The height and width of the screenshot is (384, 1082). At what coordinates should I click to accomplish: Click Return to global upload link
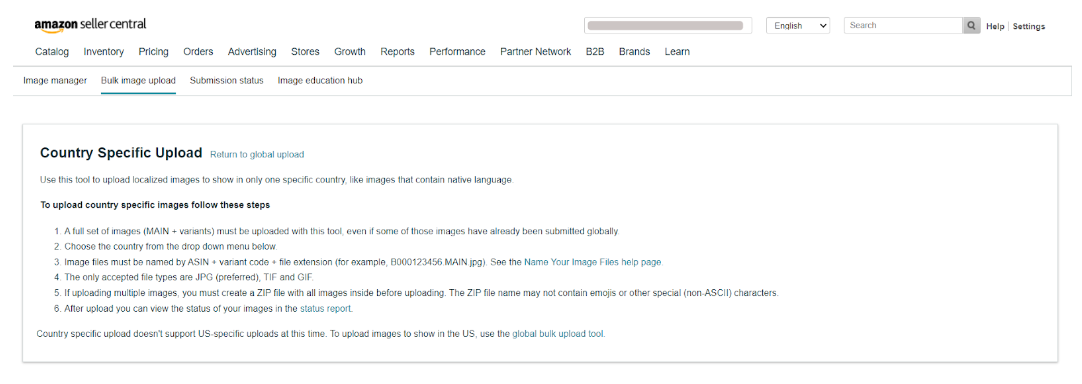(257, 155)
